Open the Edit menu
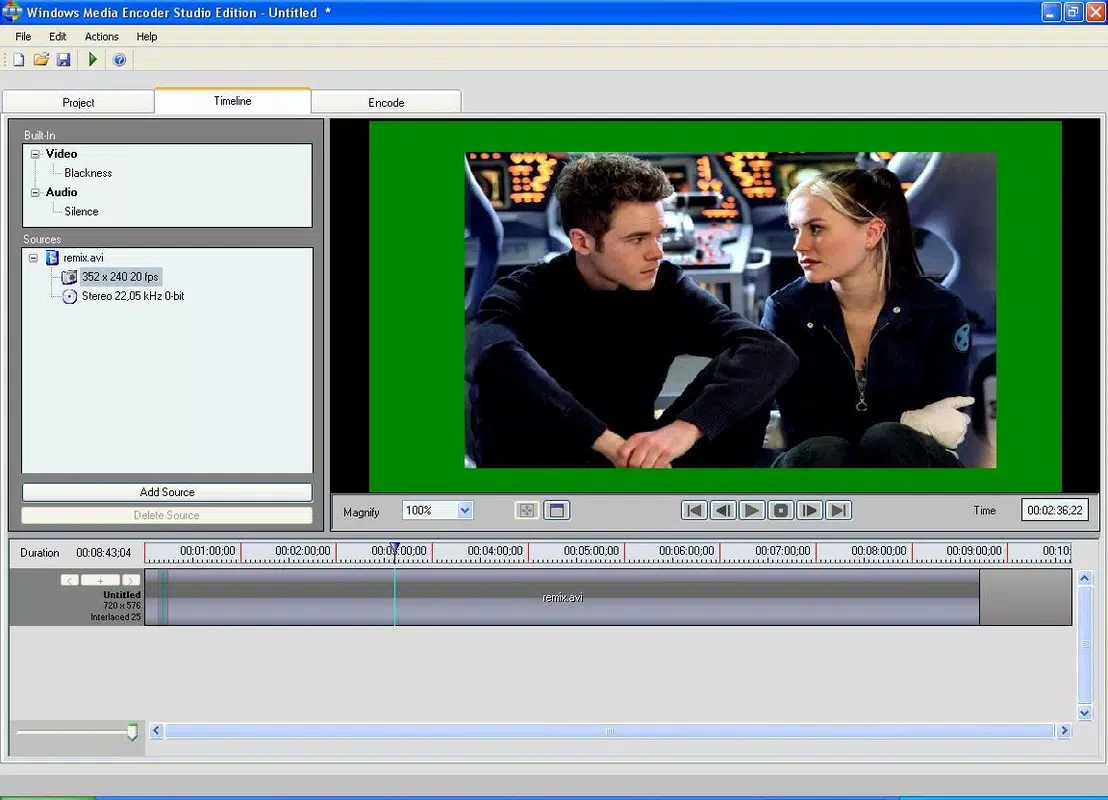 pos(57,37)
